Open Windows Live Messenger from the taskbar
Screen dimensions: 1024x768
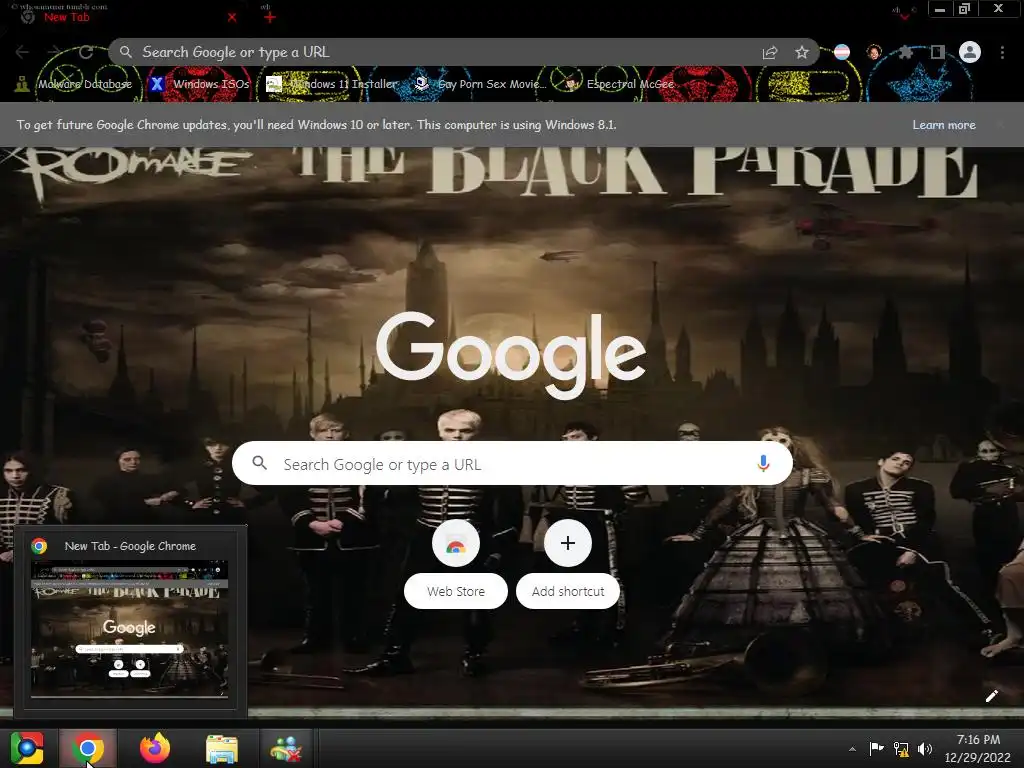coord(285,748)
